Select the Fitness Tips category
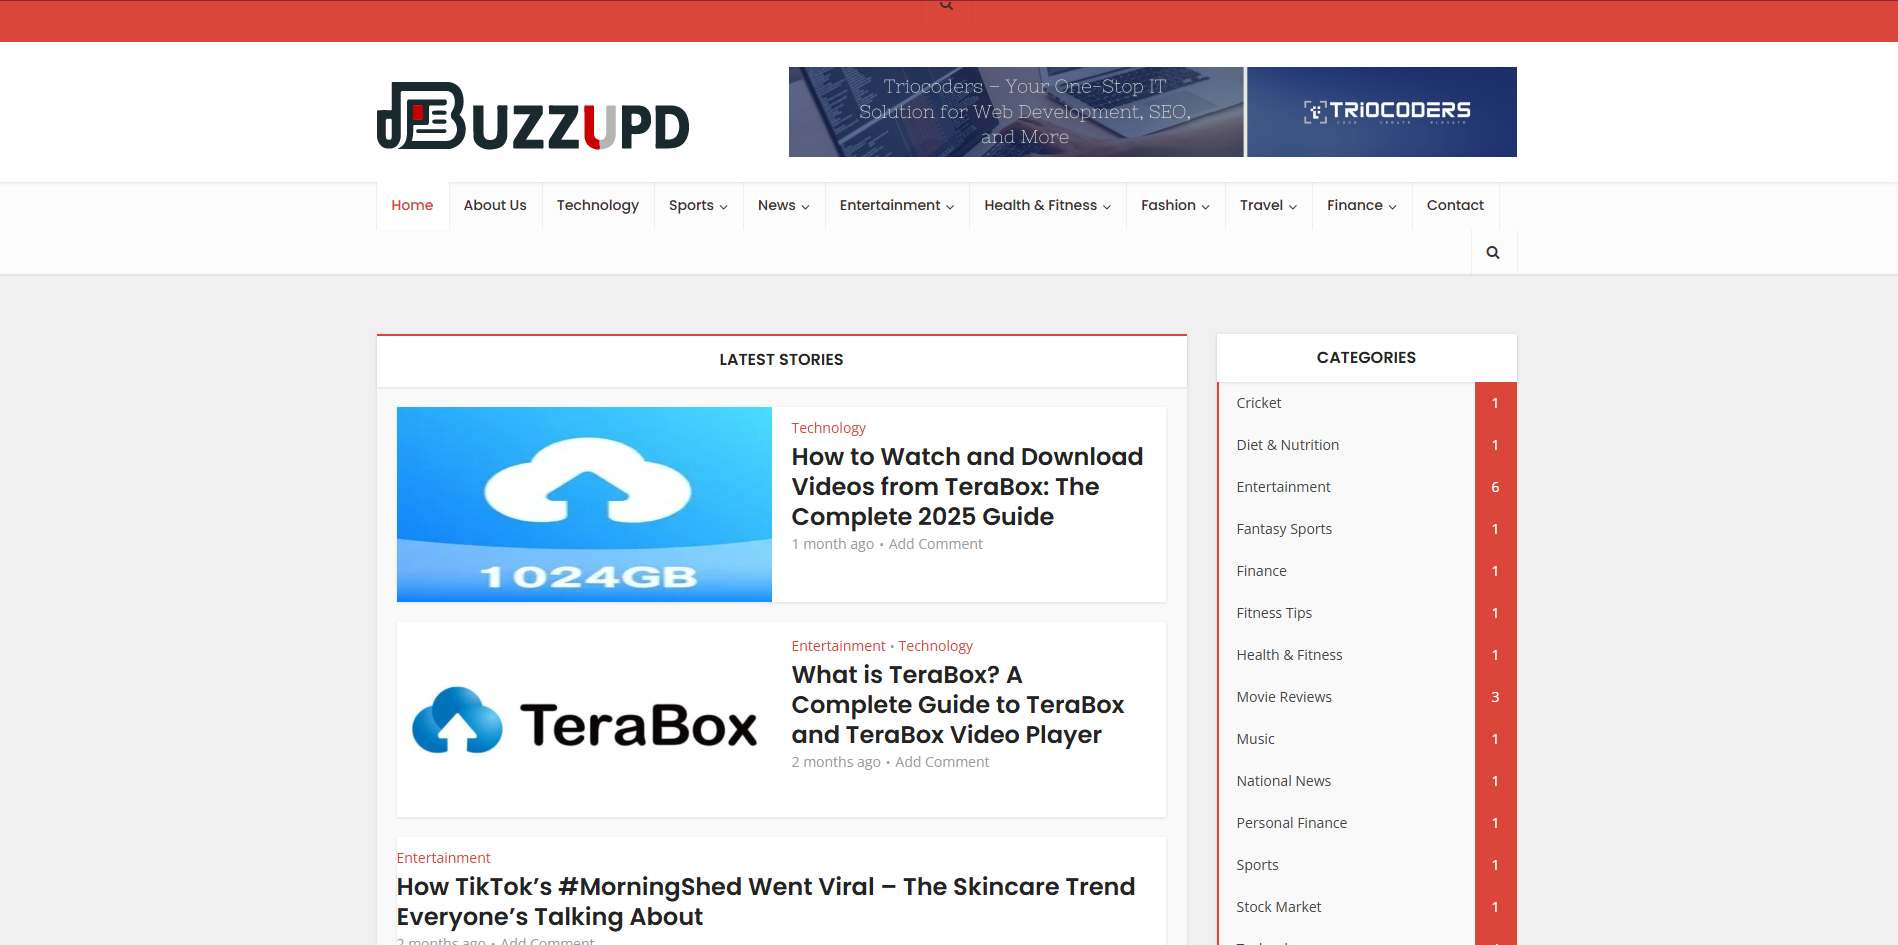Viewport: 1898px width, 945px height. click(x=1274, y=613)
